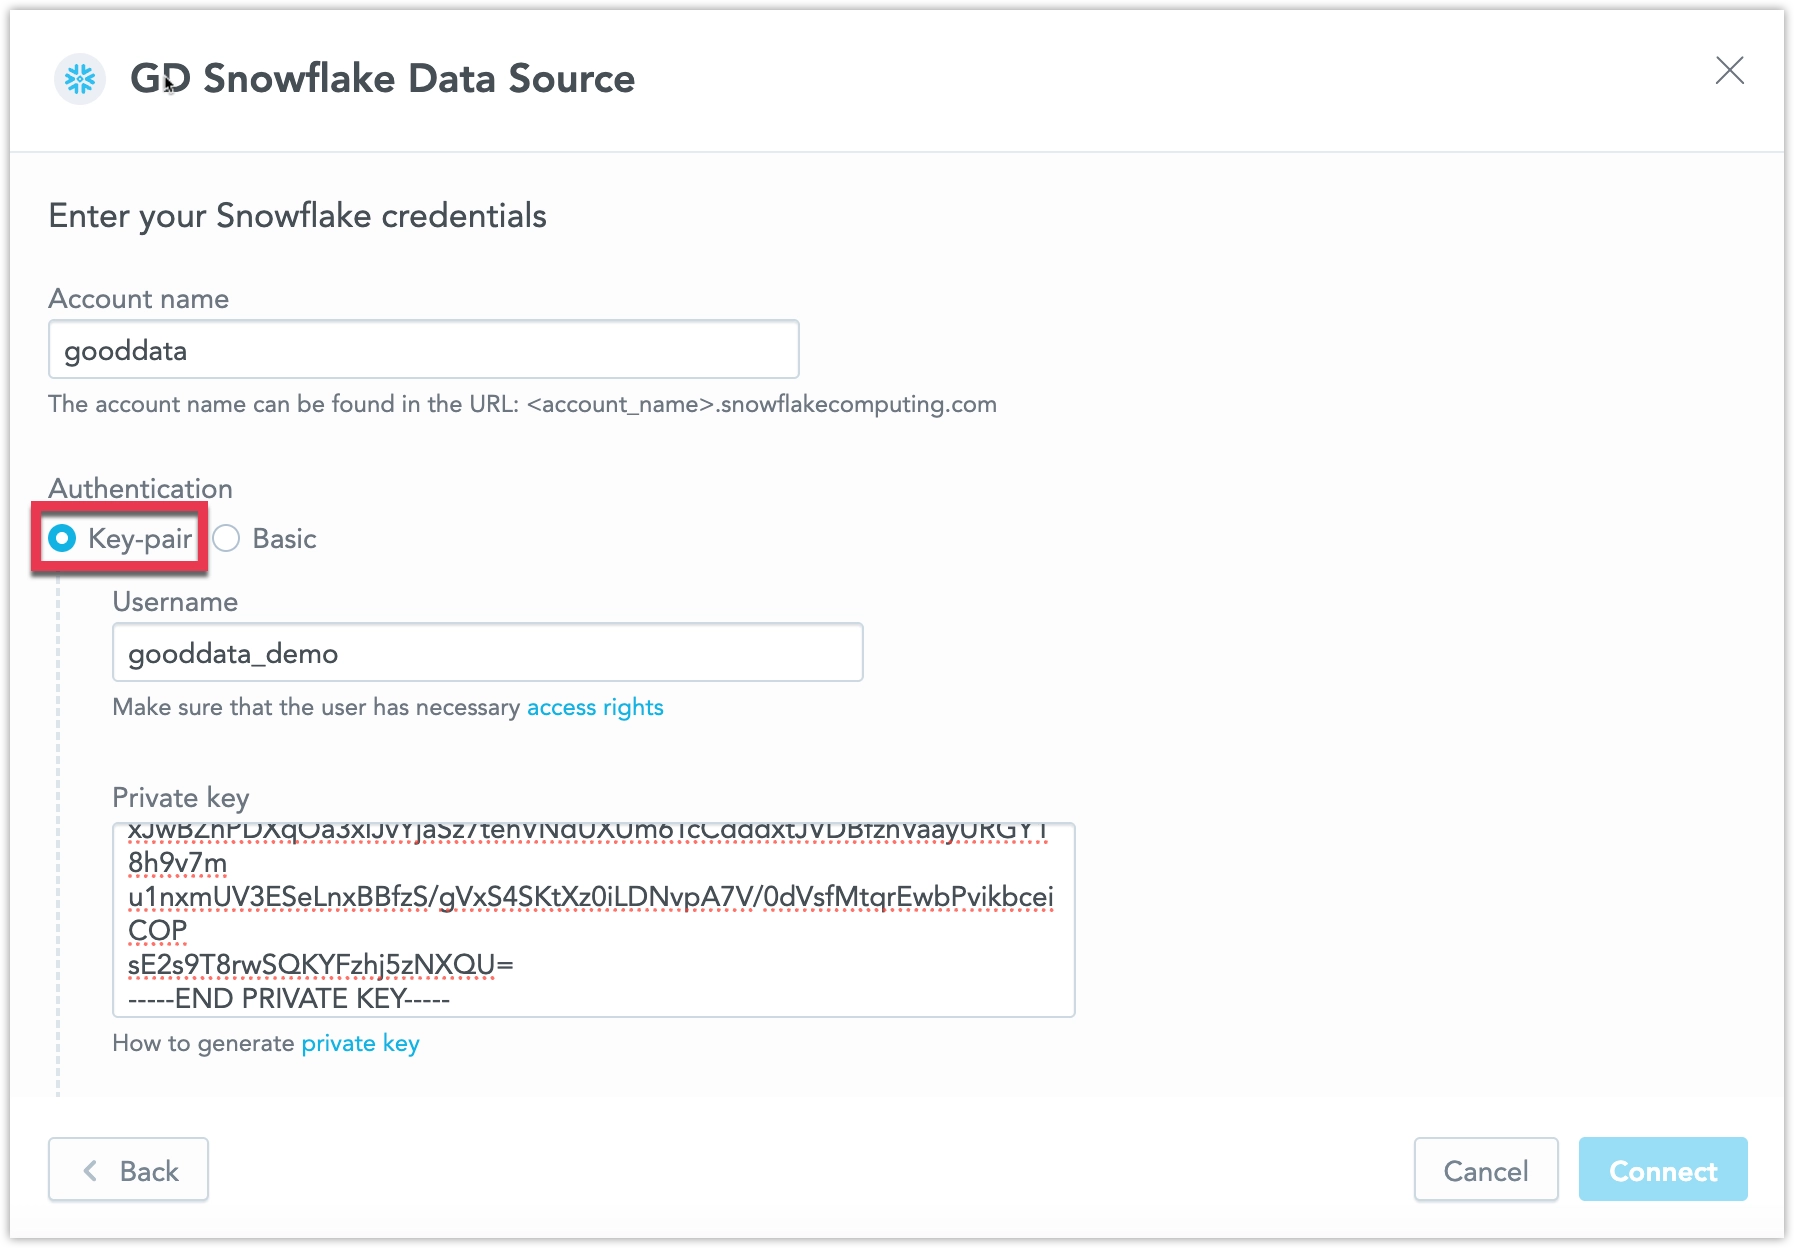Open the access rights link
This screenshot has height=1248, width=1794.
tap(595, 707)
